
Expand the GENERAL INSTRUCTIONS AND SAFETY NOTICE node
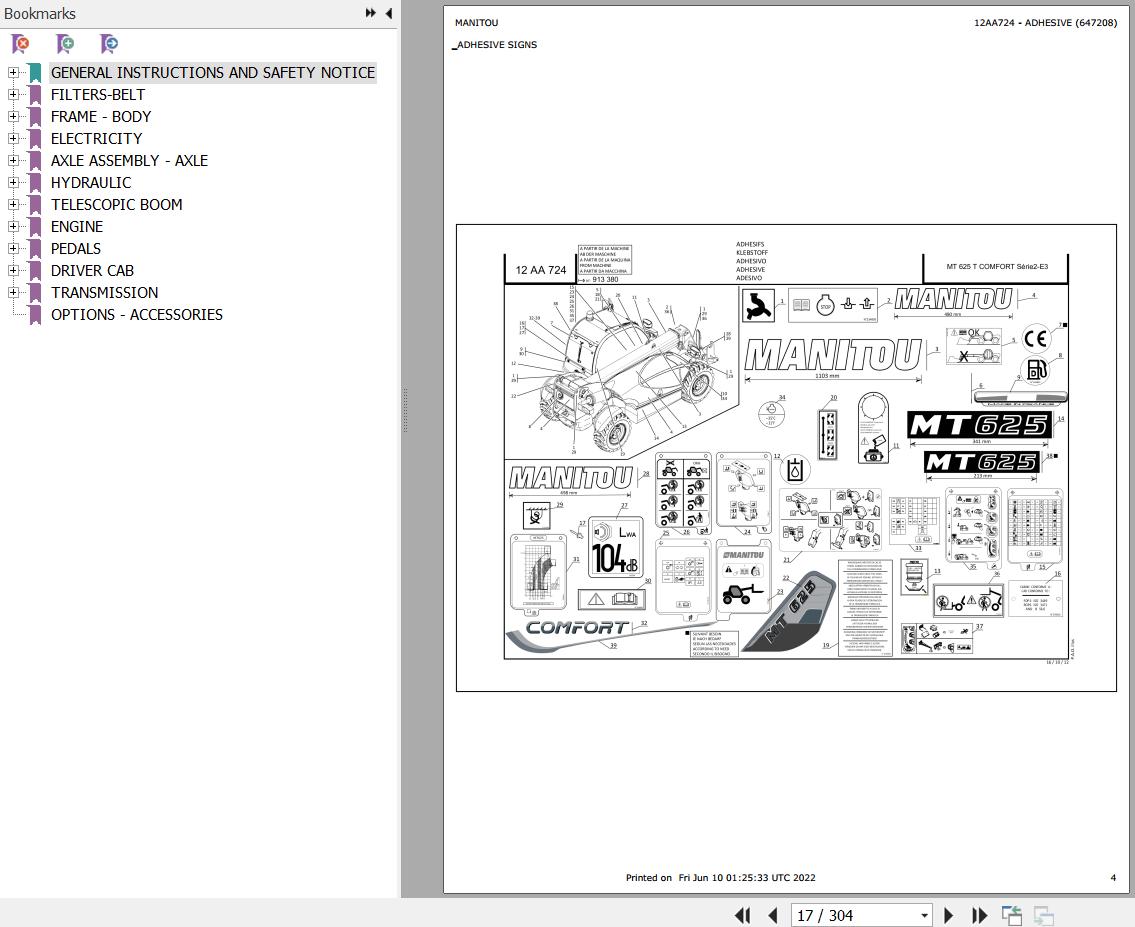13,72
